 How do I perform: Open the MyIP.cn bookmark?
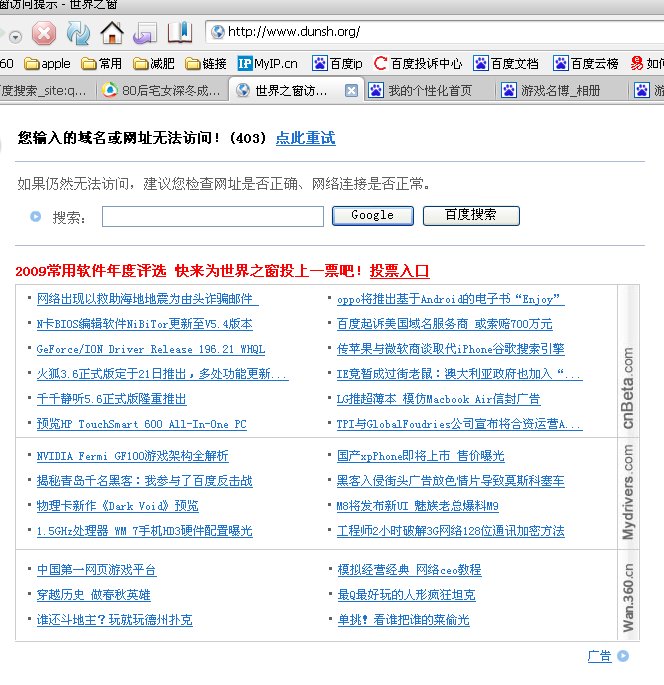pyautogui.click(x=267, y=64)
